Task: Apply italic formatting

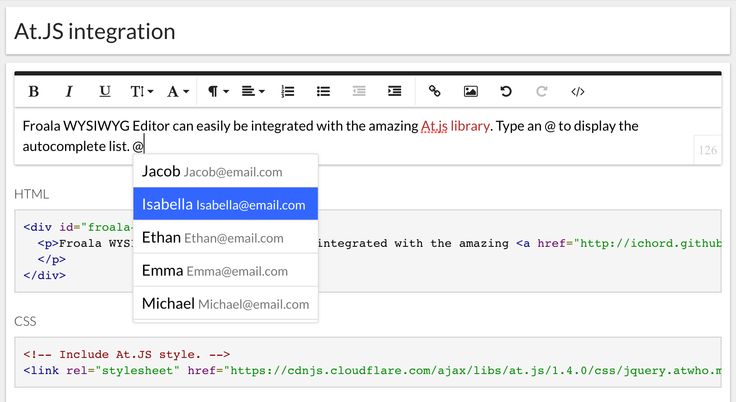Action: tap(69, 91)
